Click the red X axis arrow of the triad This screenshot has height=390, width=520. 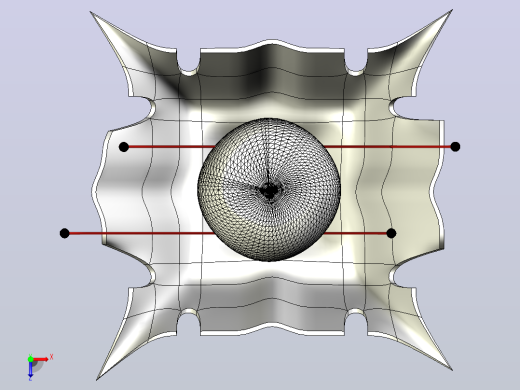pos(41,359)
